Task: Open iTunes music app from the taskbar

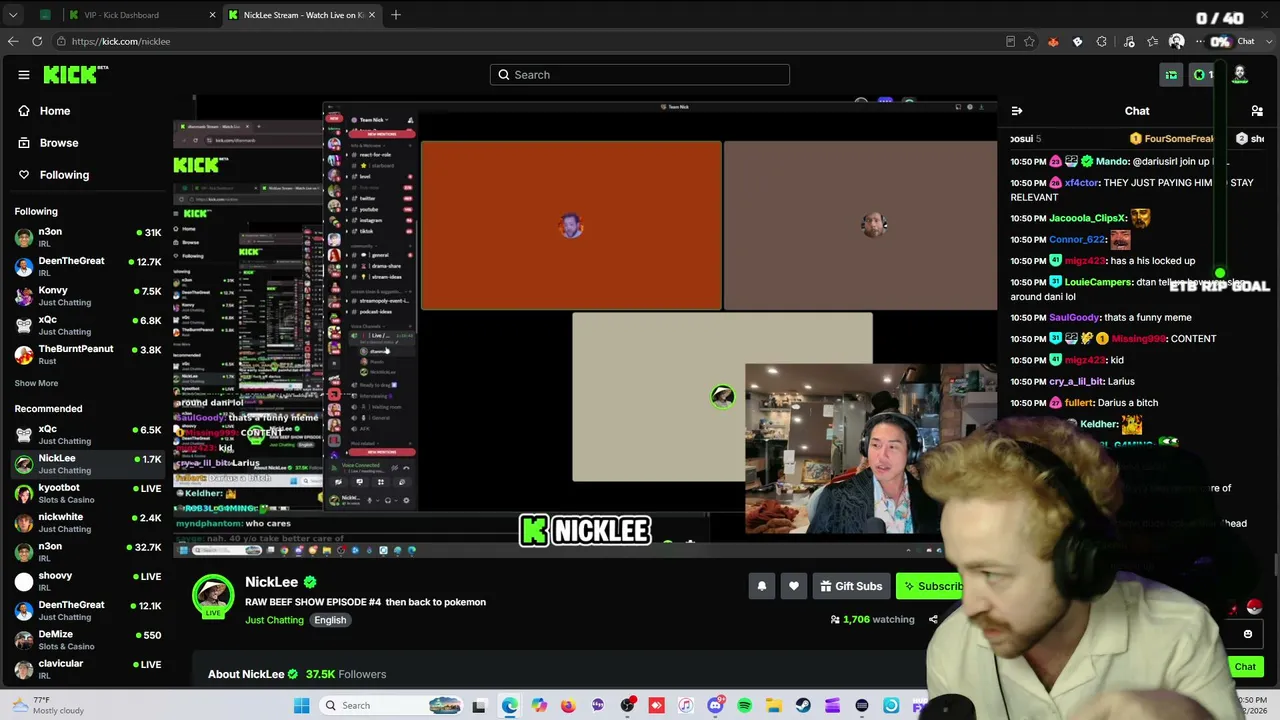Action: (686, 706)
